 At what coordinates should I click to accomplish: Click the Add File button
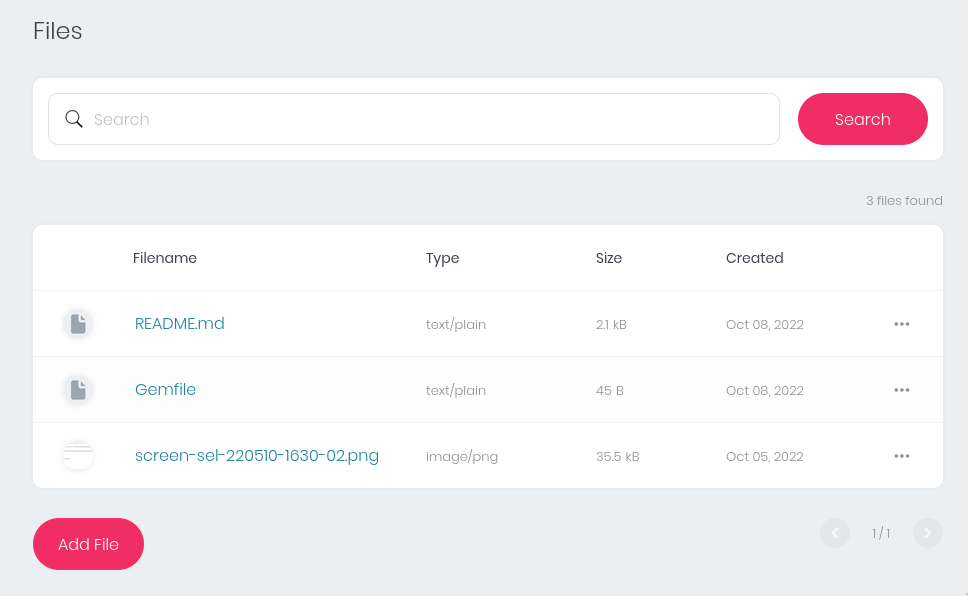[88, 544]
